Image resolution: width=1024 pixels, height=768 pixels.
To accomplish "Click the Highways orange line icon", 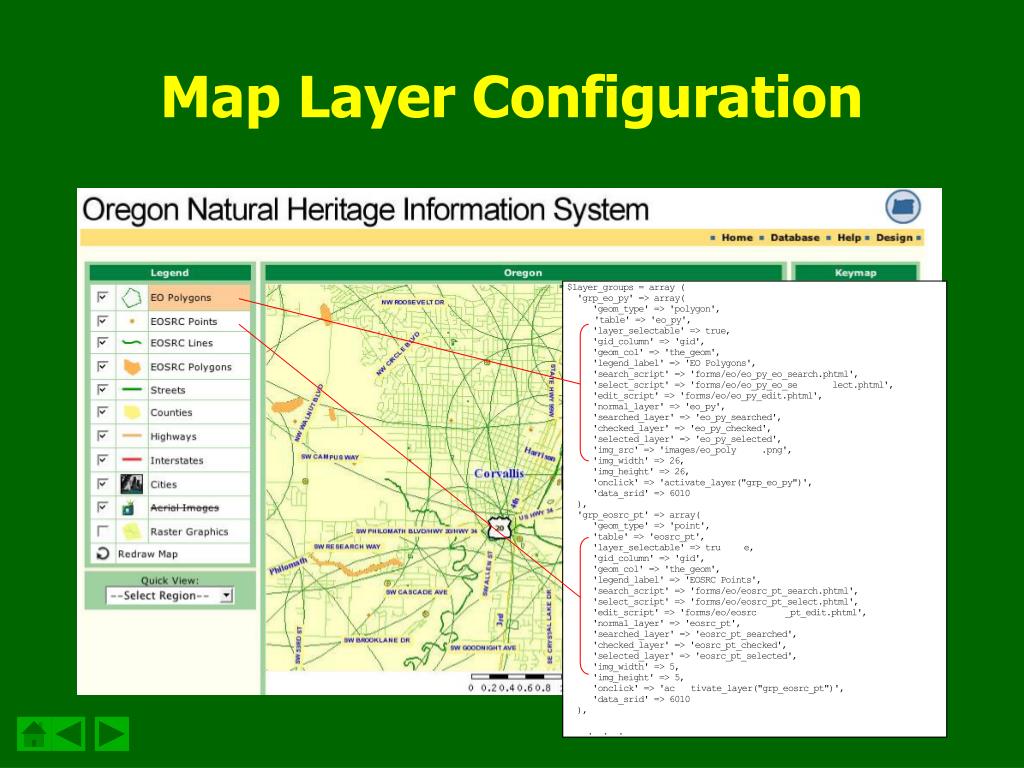I will coord(132,436).
